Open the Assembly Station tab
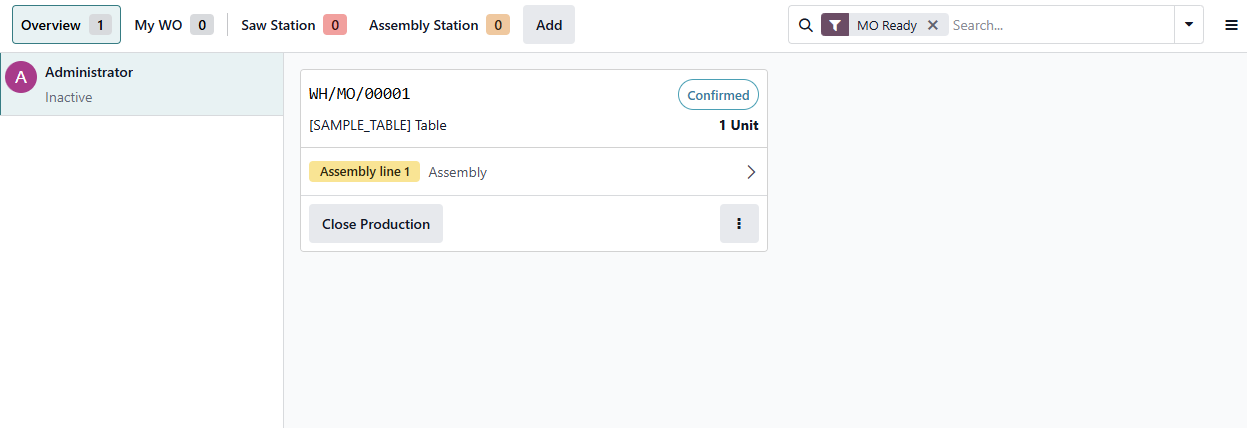1247x428 pixels. 438,25
